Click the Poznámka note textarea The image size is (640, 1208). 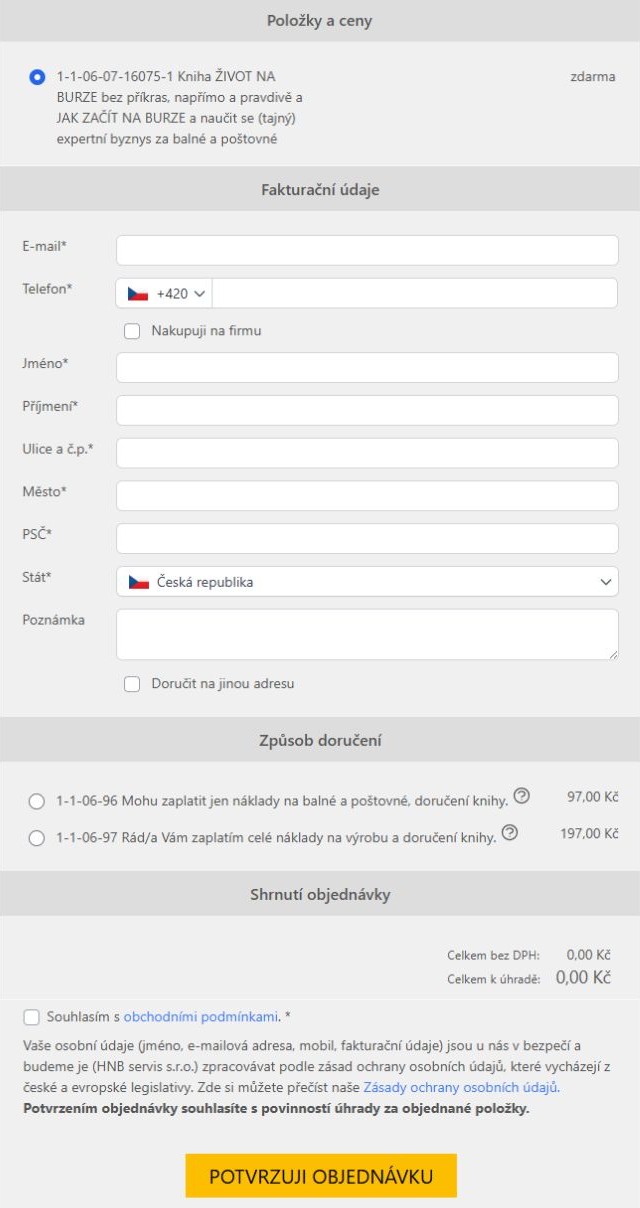367,634
